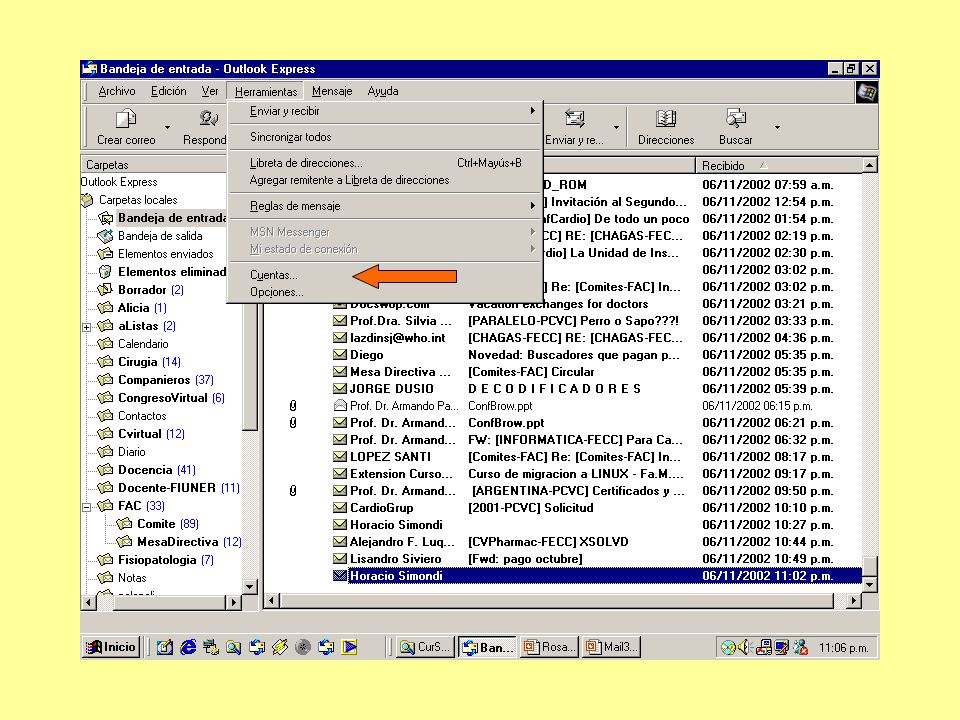
Task: Open the Mensaje menu
Action: point(332,91)
